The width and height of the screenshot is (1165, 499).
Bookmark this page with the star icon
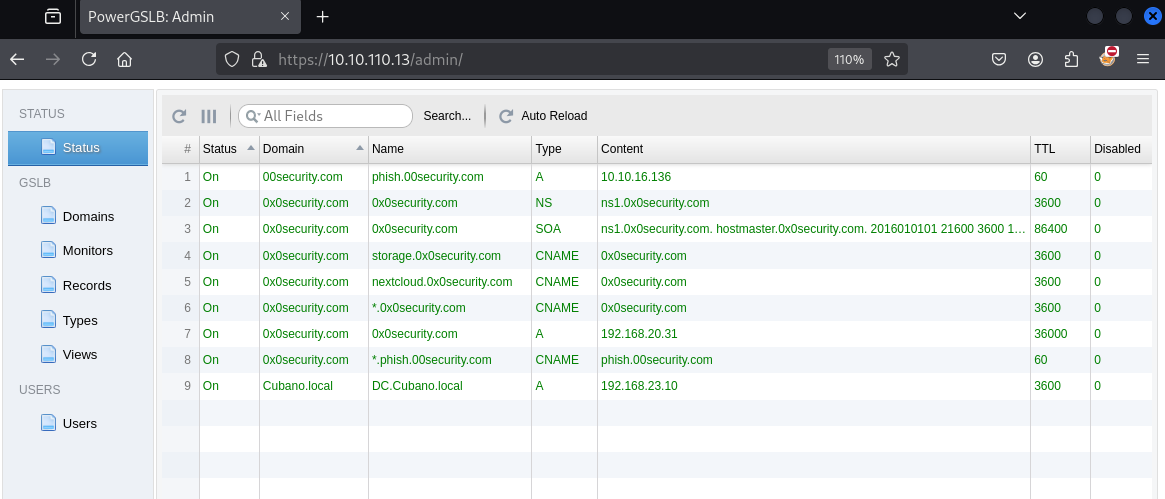(x=892, y=59)
